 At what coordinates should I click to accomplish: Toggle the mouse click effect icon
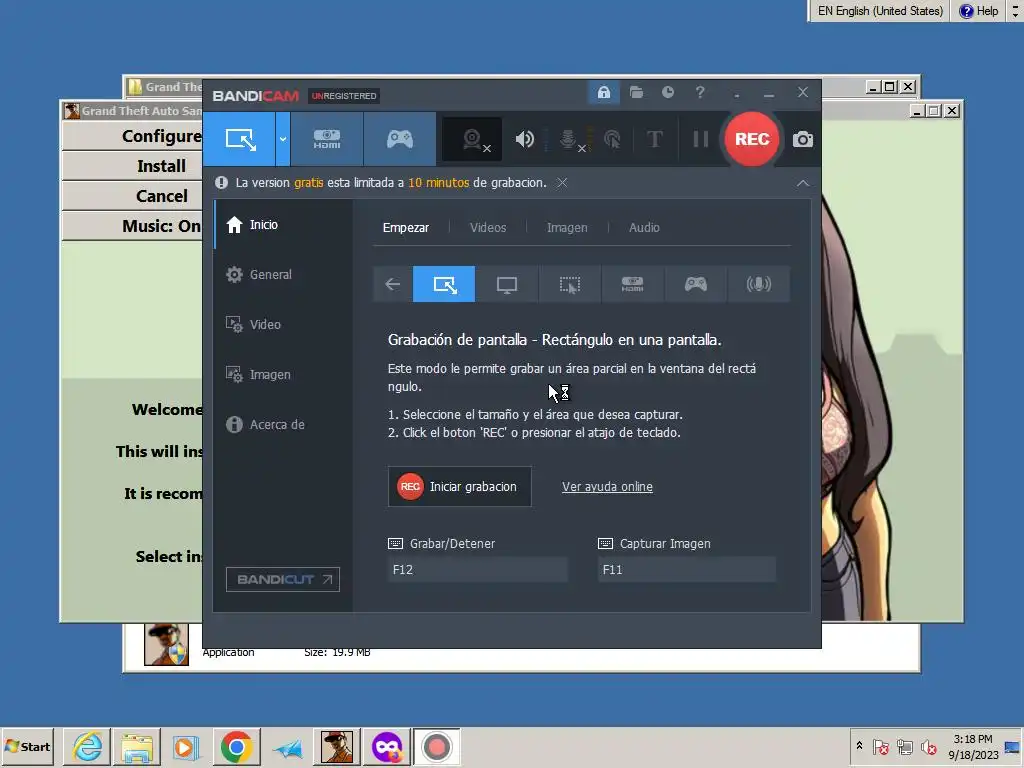pyautogui.click(x=612, y=139)
